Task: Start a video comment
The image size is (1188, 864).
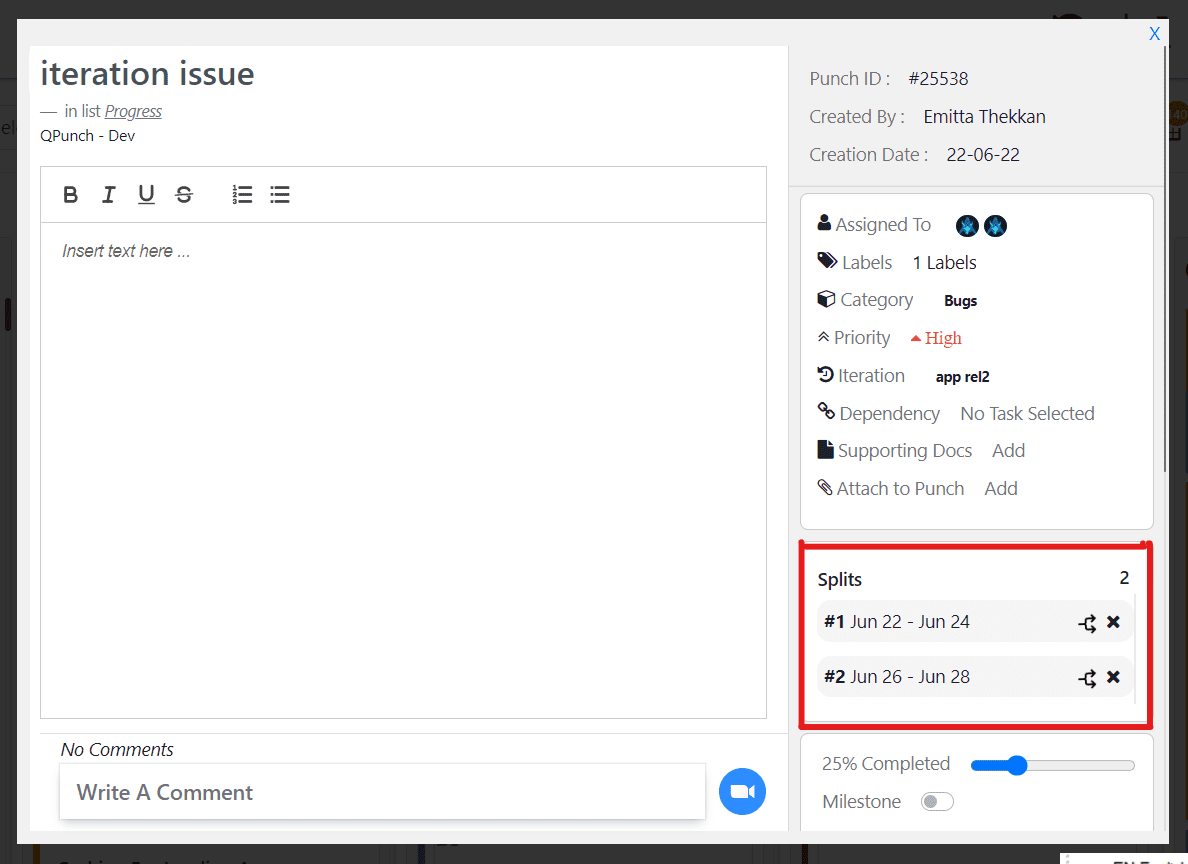Action: tap(742, 791)
